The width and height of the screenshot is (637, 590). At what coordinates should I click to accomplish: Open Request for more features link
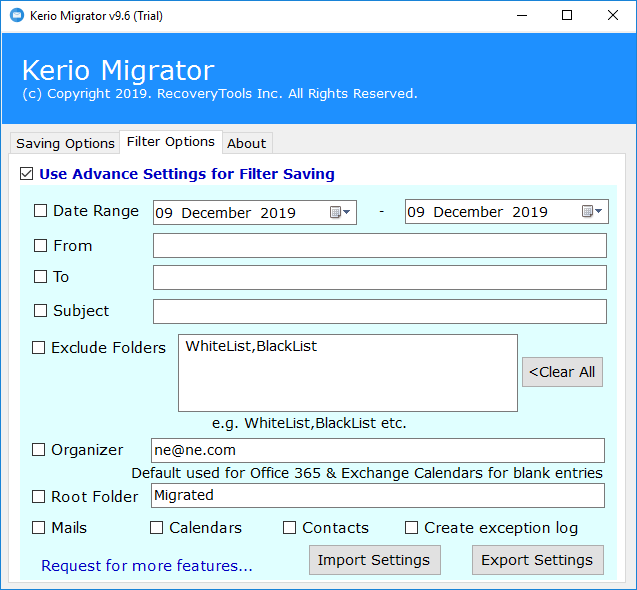tap(147, 566)
